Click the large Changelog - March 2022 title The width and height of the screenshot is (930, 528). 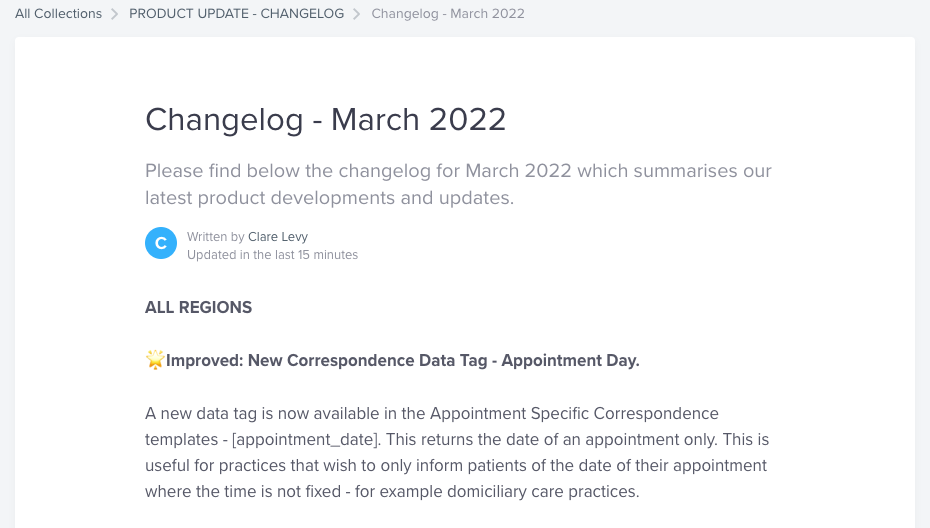point(326,120)
